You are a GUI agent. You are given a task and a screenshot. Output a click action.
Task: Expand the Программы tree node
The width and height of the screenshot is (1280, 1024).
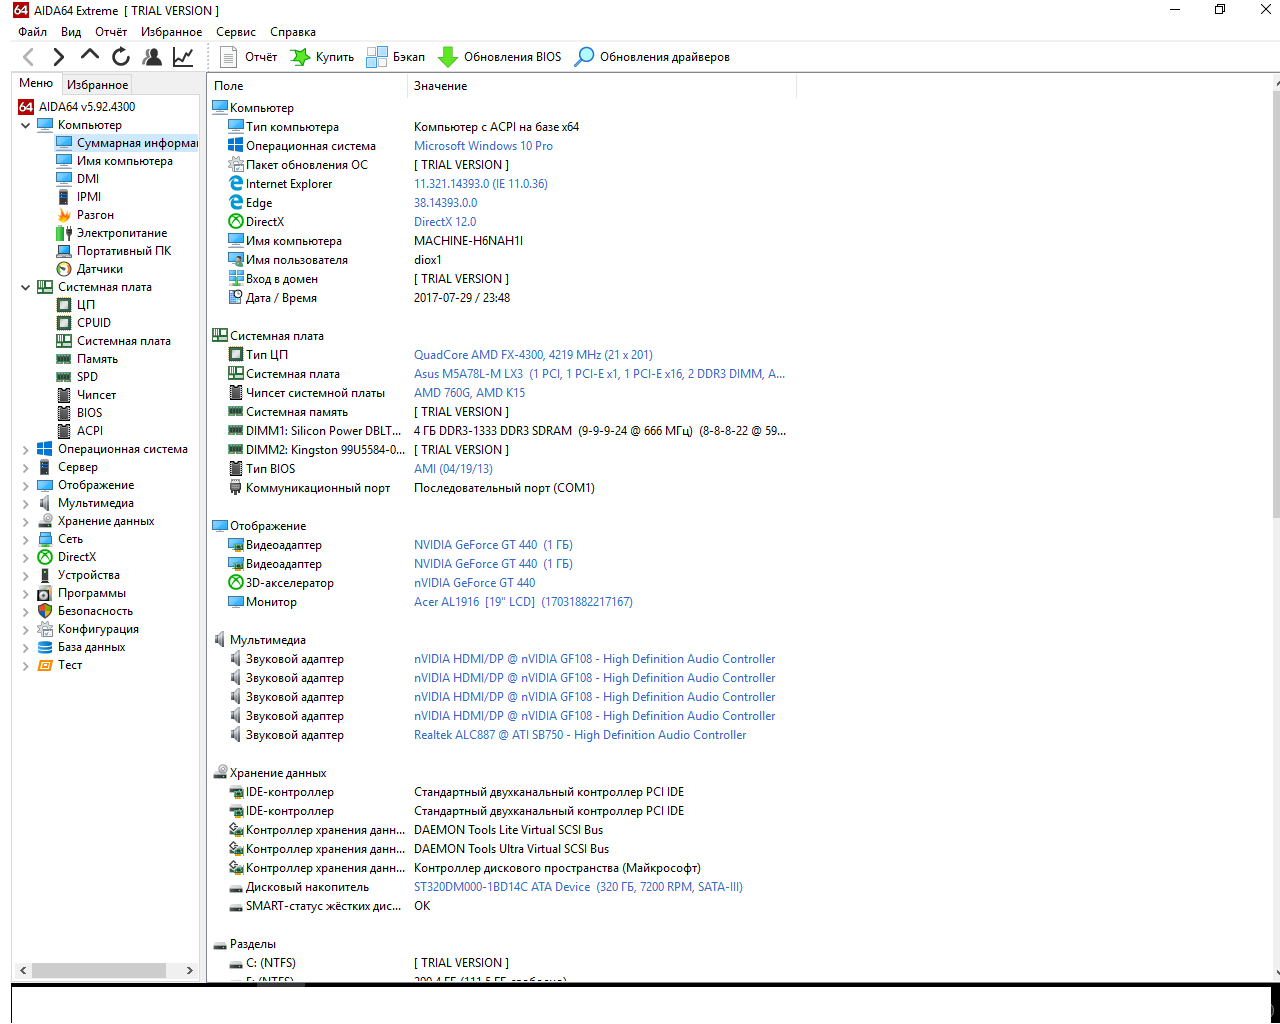tap(26, 593)
